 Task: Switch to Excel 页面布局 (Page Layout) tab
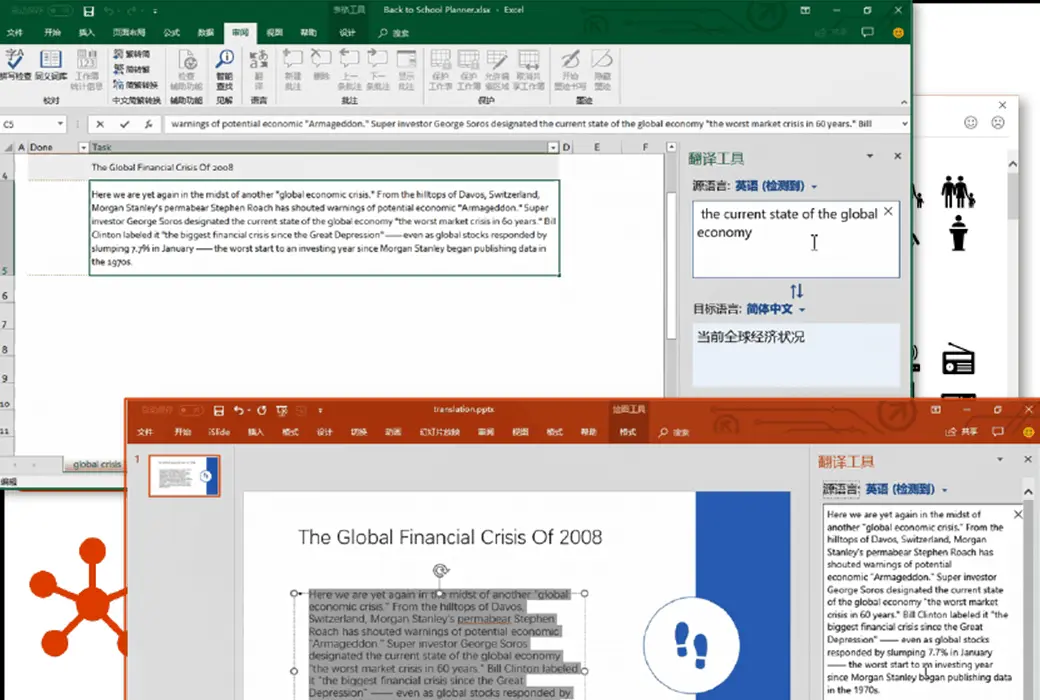pyautogui.click(x=129, y=33)
